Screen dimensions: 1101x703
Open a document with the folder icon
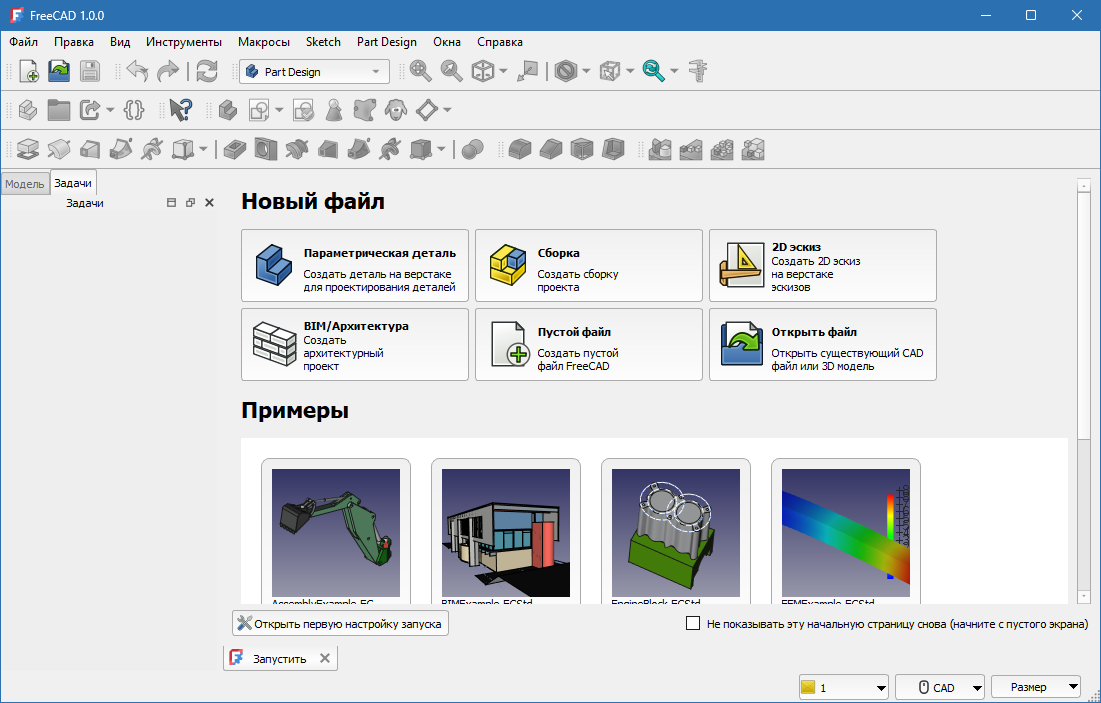point(59,71)
